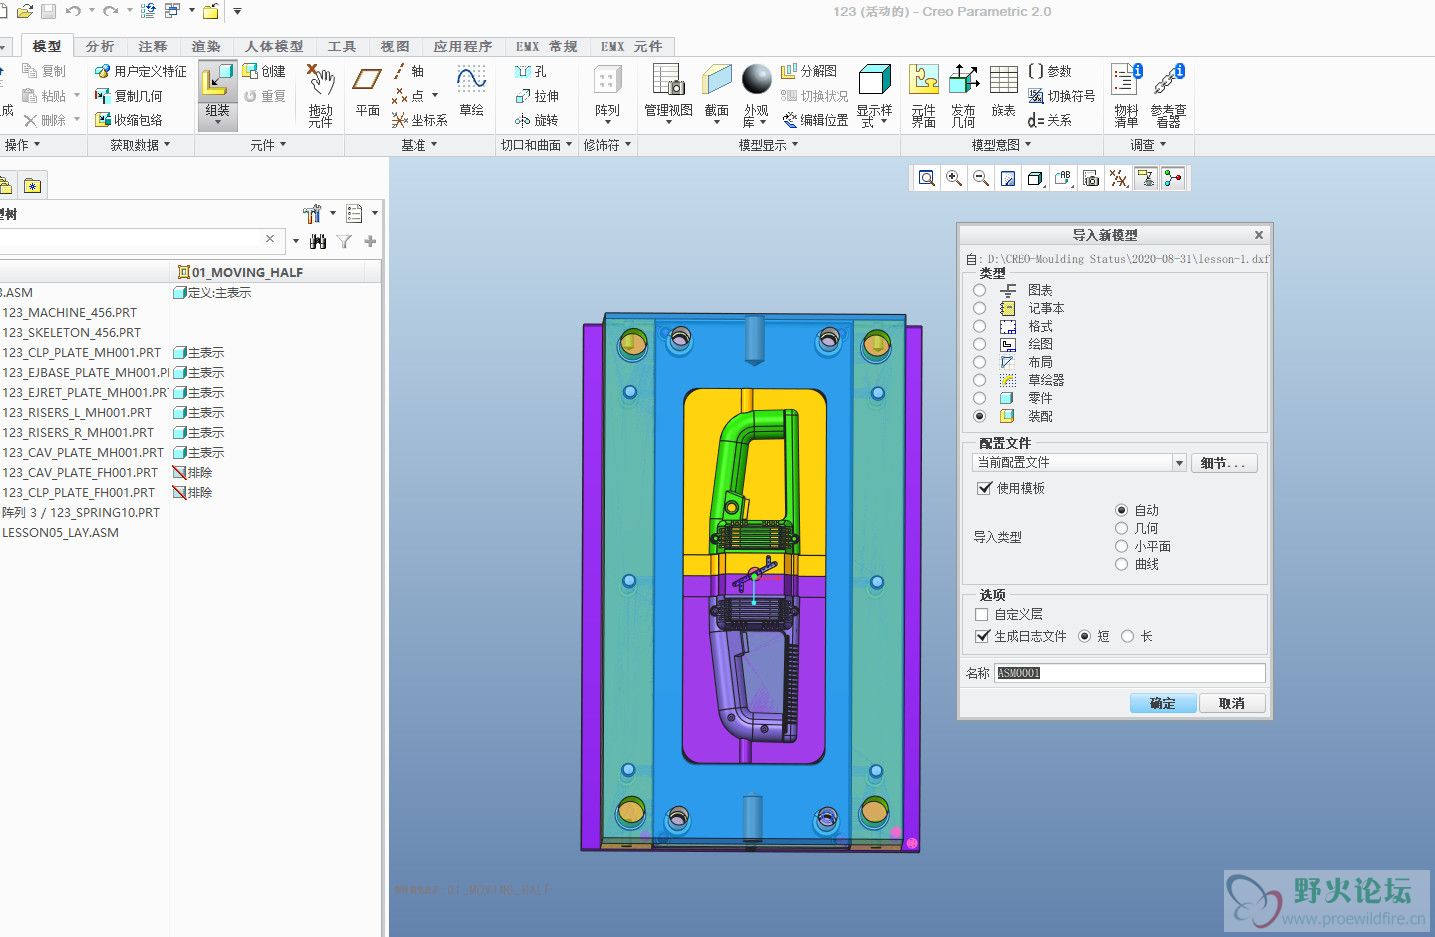Select the 绘图 (Drawing) type radio button

[x=979, y=344]
